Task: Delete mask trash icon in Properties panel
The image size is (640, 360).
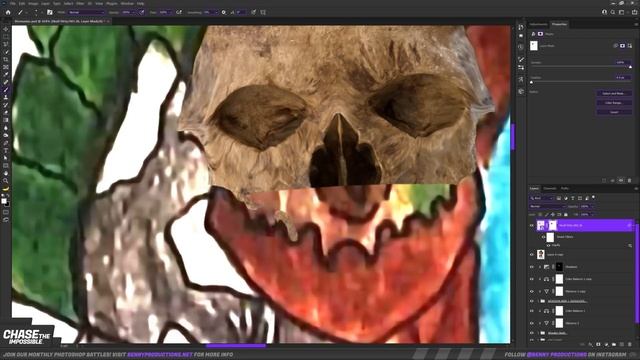Action: 629,180
